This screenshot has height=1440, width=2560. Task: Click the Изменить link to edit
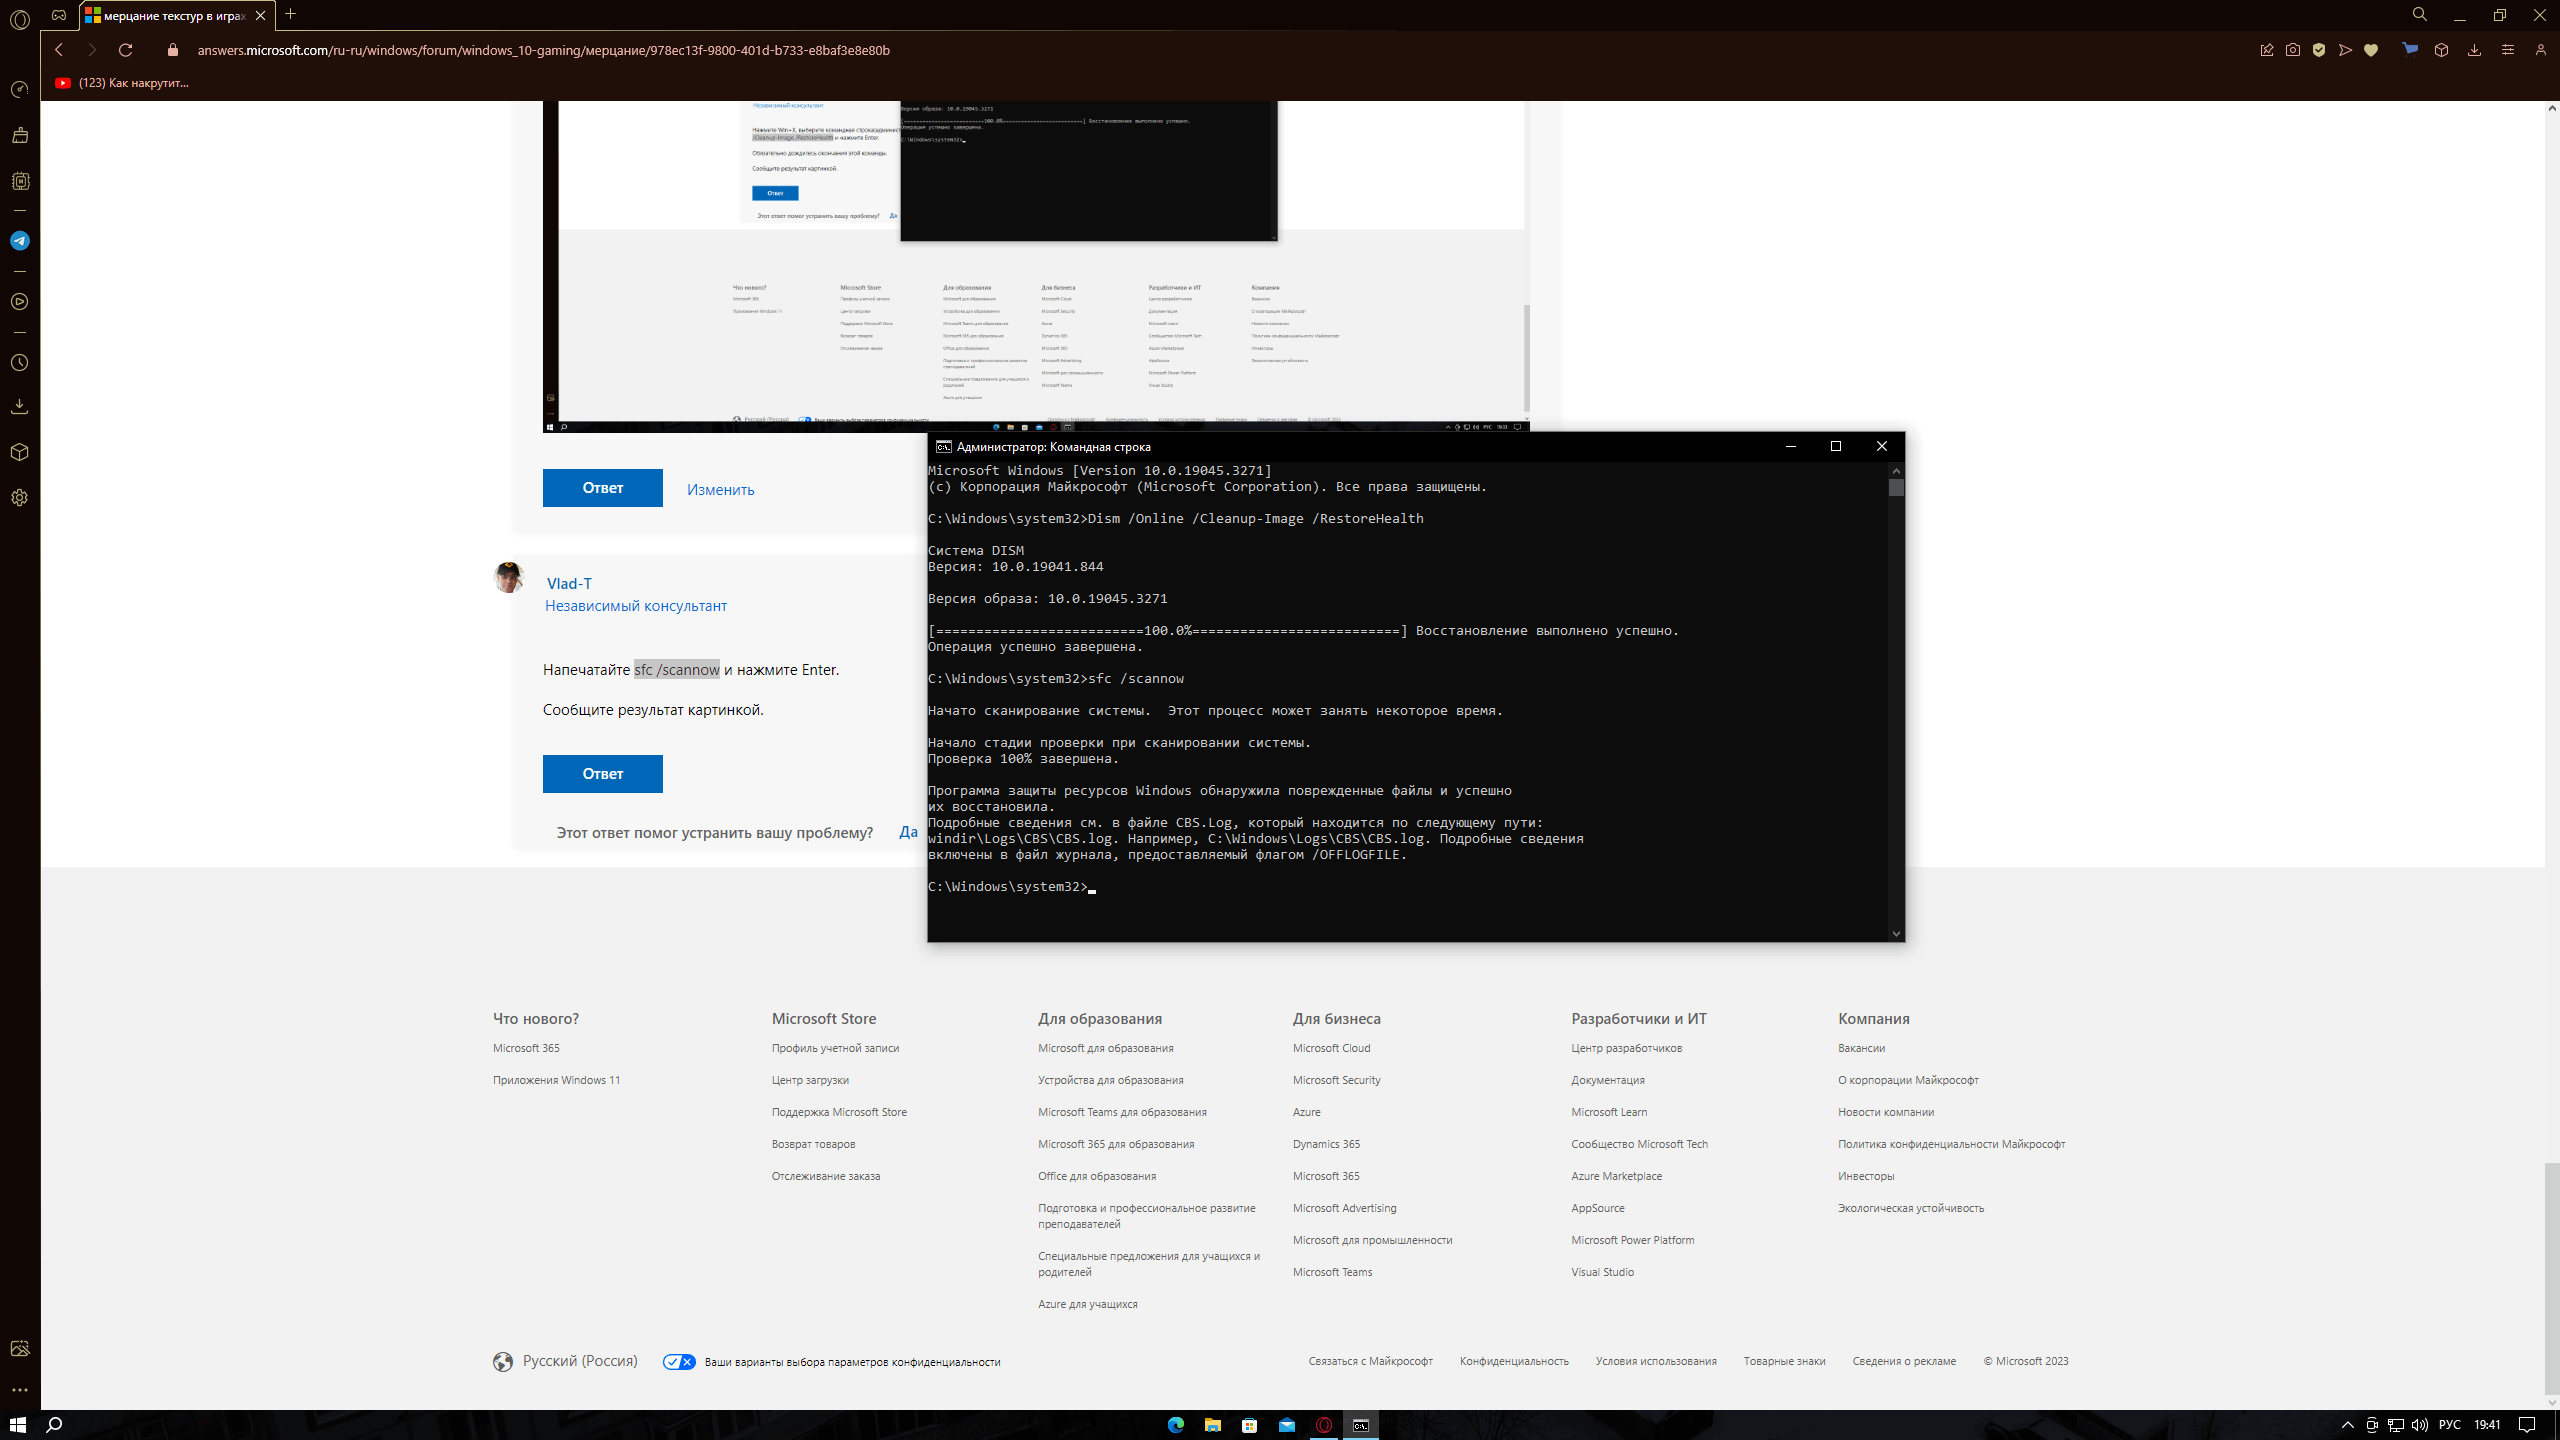coord(721,487)
